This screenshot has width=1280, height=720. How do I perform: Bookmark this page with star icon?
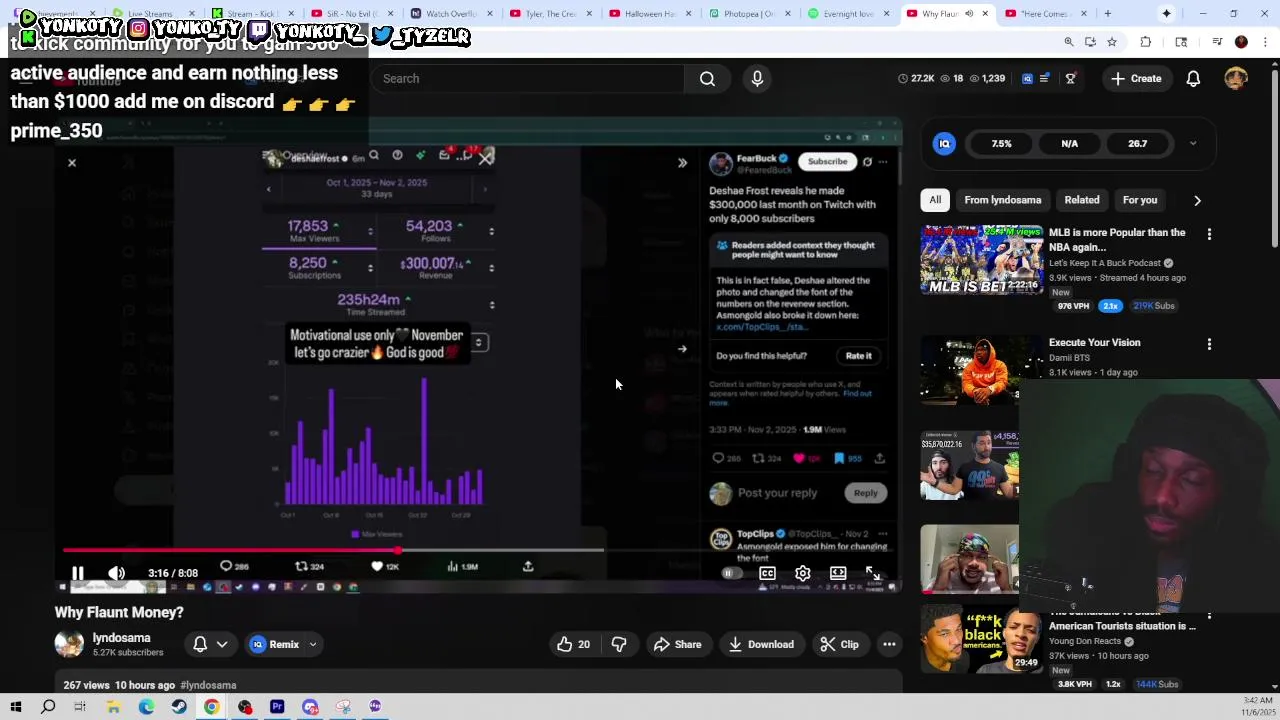tap(1111, 42)
